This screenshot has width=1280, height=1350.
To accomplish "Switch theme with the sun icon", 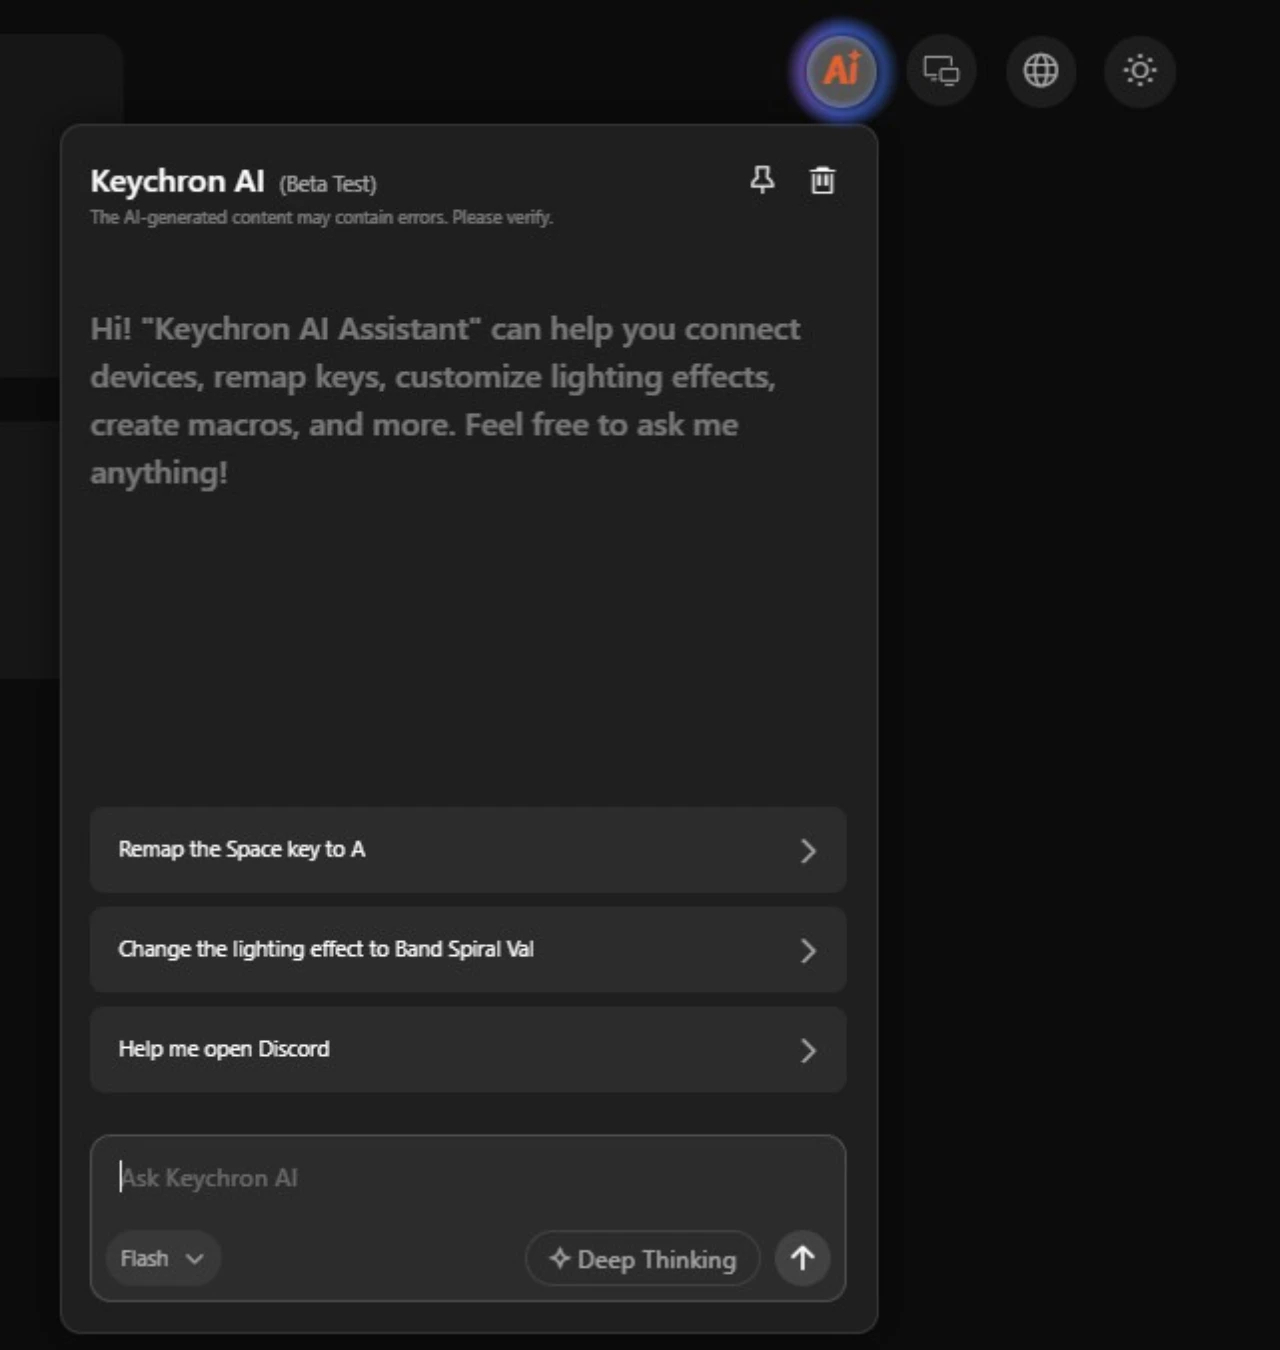I will tap(1140, 70).
